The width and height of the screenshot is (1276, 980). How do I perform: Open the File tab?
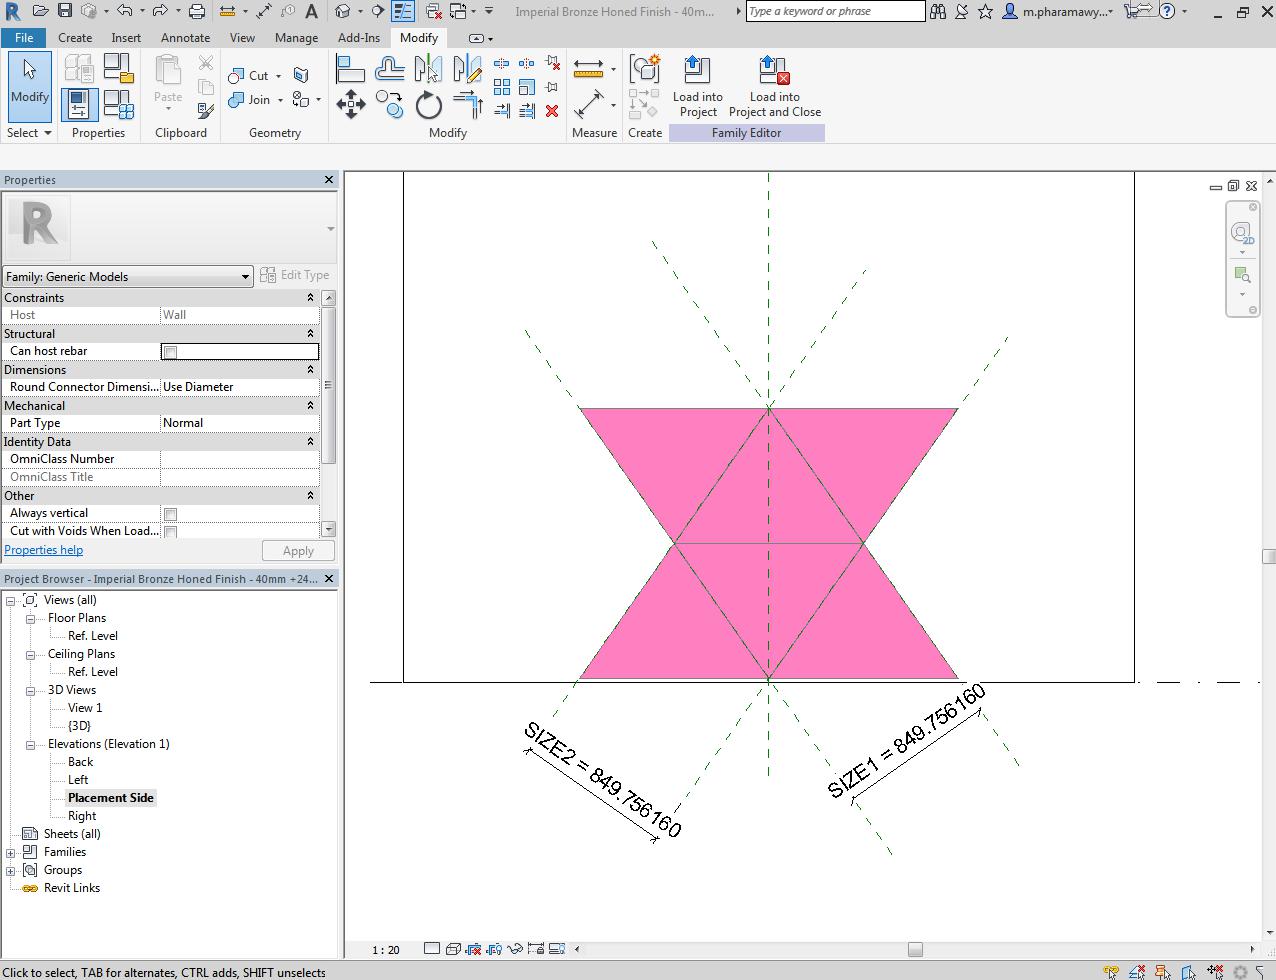click(x=23, y=37)
